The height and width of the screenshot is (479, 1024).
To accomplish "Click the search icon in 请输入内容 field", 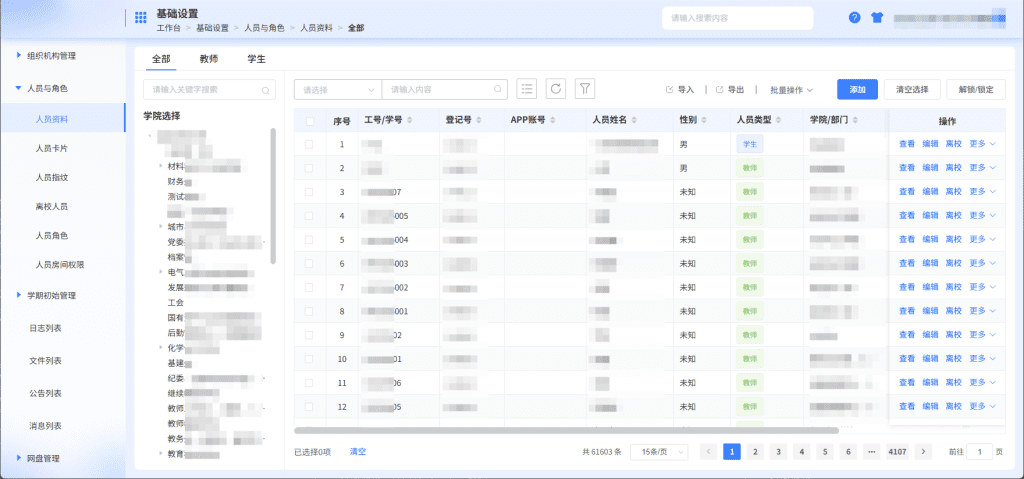I will pos(498,90).
